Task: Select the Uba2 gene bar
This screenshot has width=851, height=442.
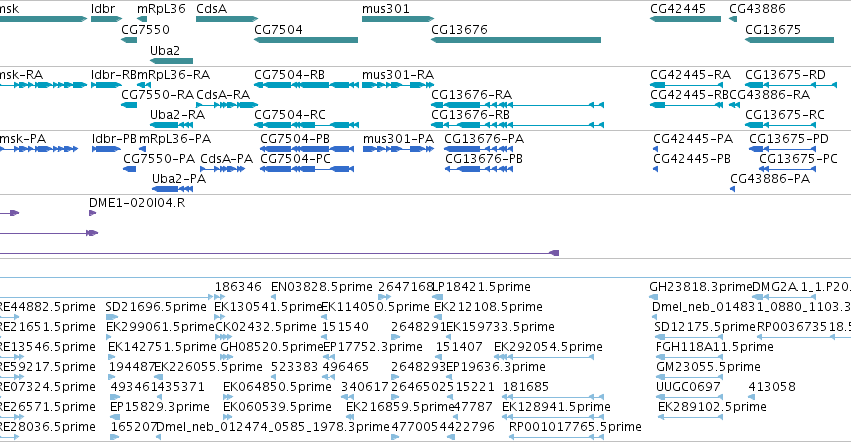Action: coord(172,61)
